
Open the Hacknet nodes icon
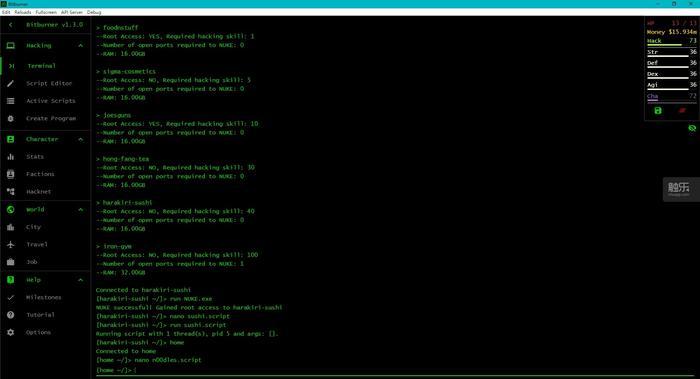(11, 192)
